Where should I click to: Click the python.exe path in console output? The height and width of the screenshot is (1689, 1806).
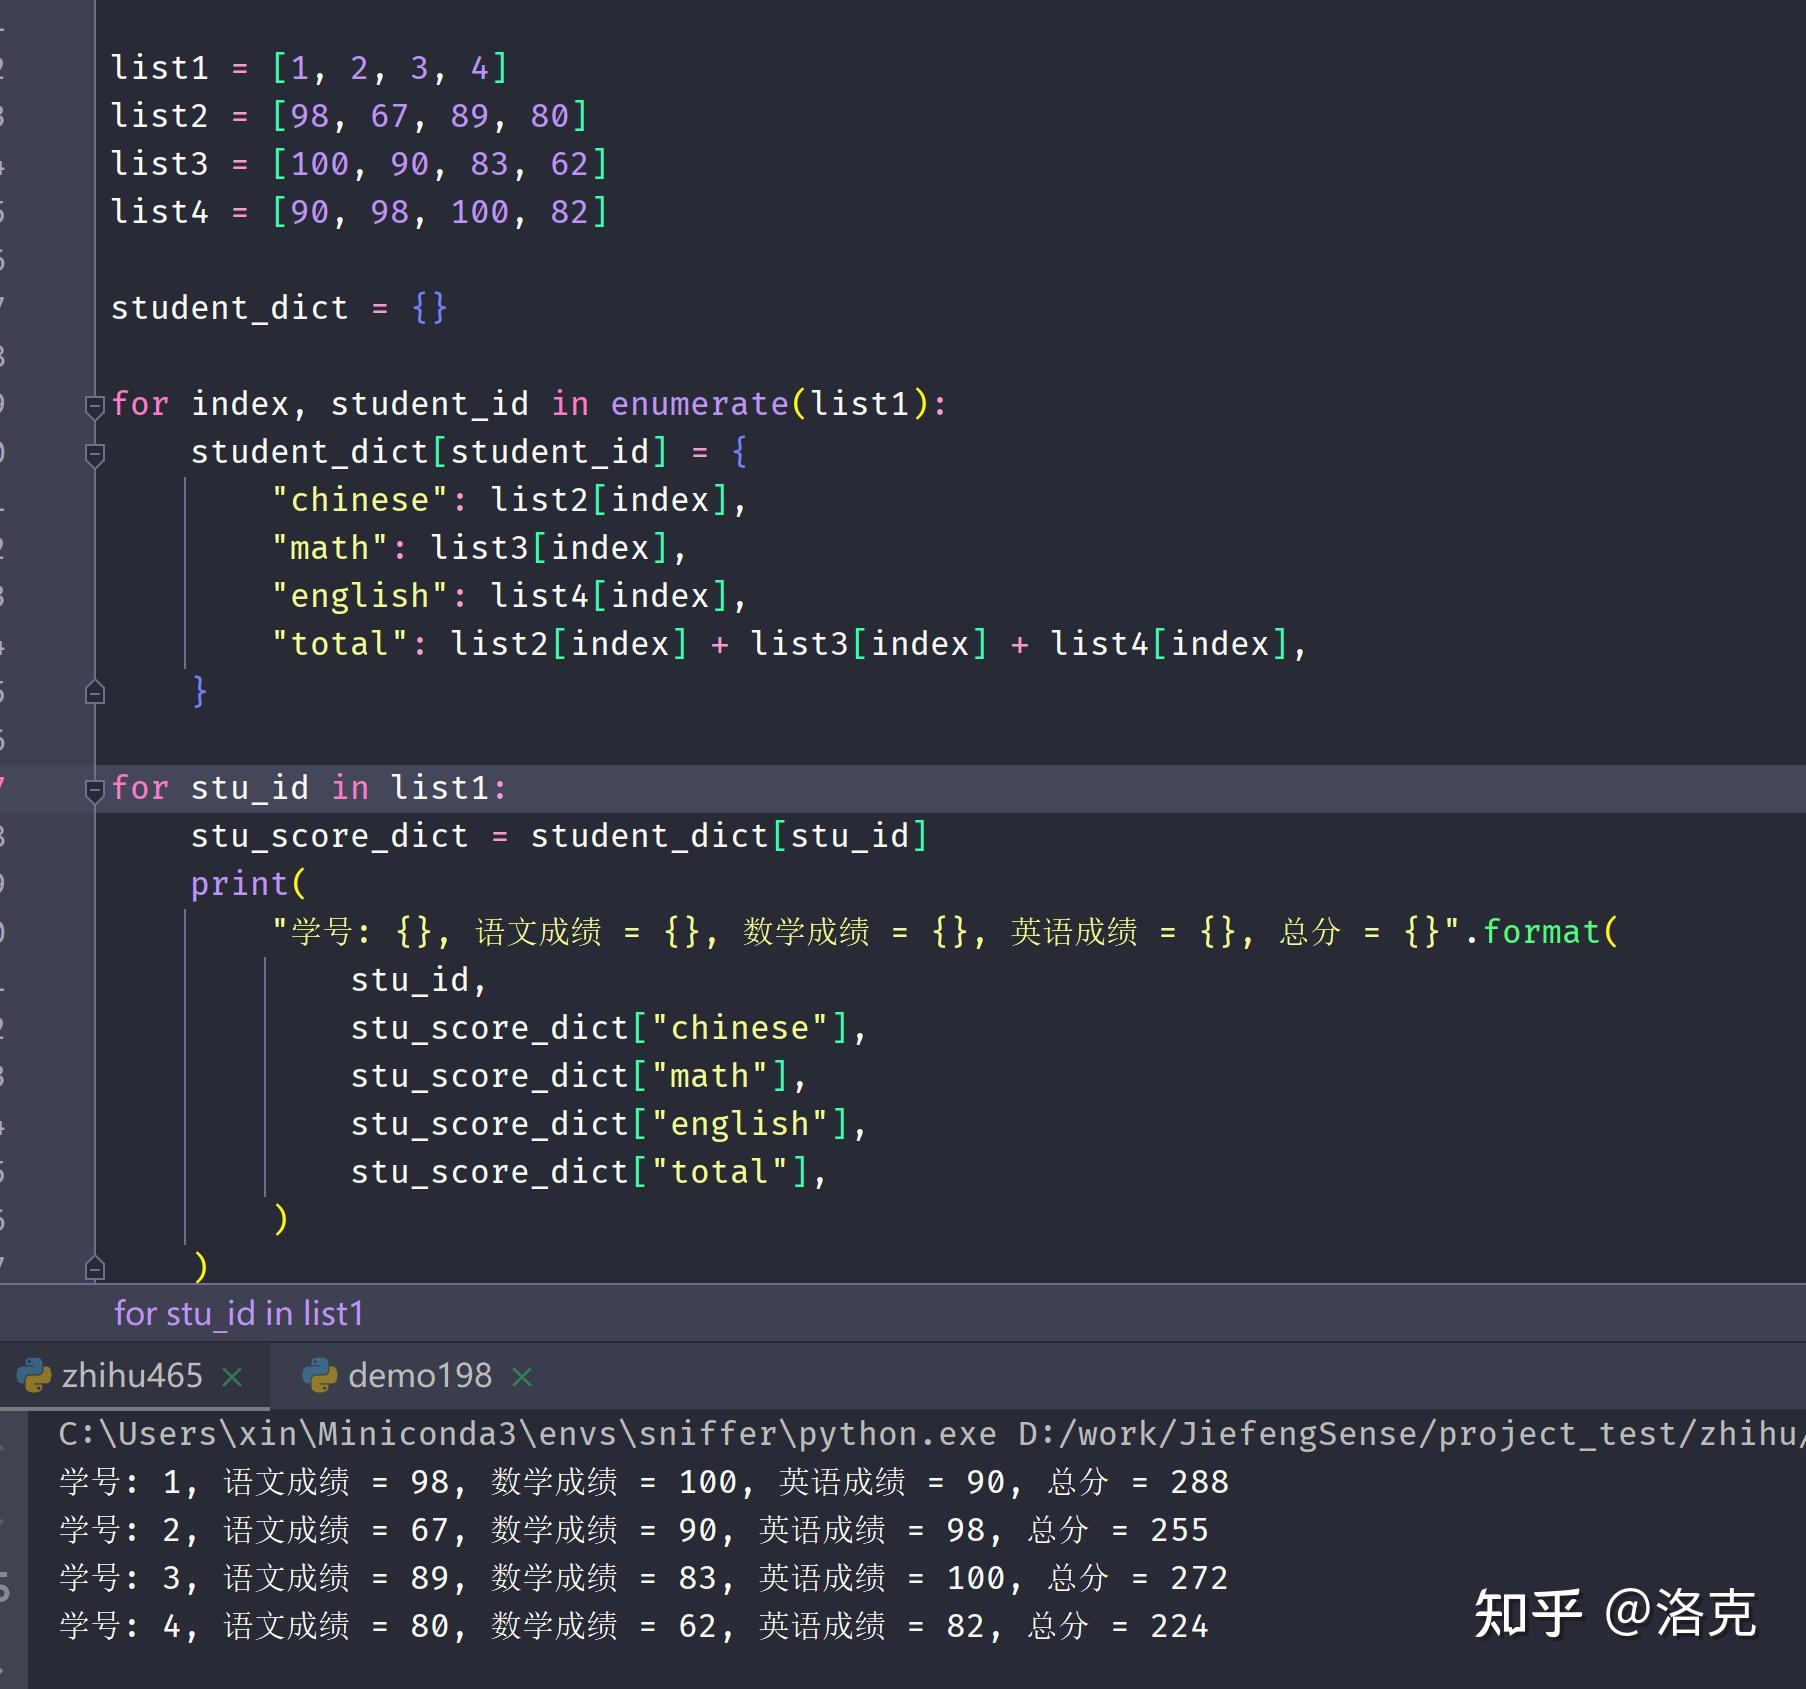pos(527,1433)
